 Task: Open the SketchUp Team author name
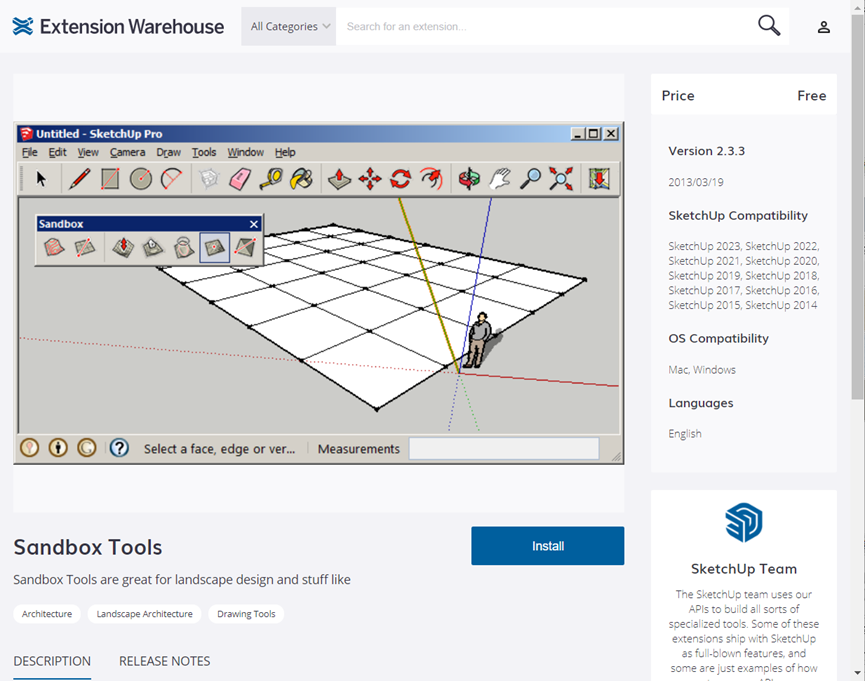tap(744, 569)
